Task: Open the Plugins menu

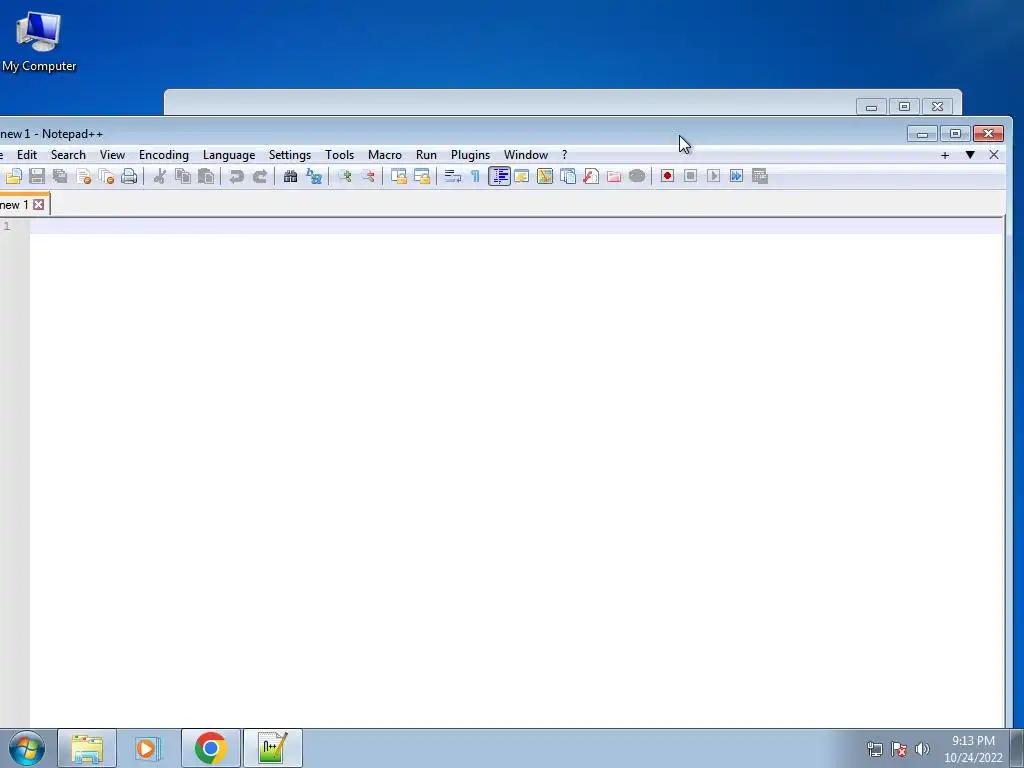Action: pyautogui.click(x=470, y=155)
